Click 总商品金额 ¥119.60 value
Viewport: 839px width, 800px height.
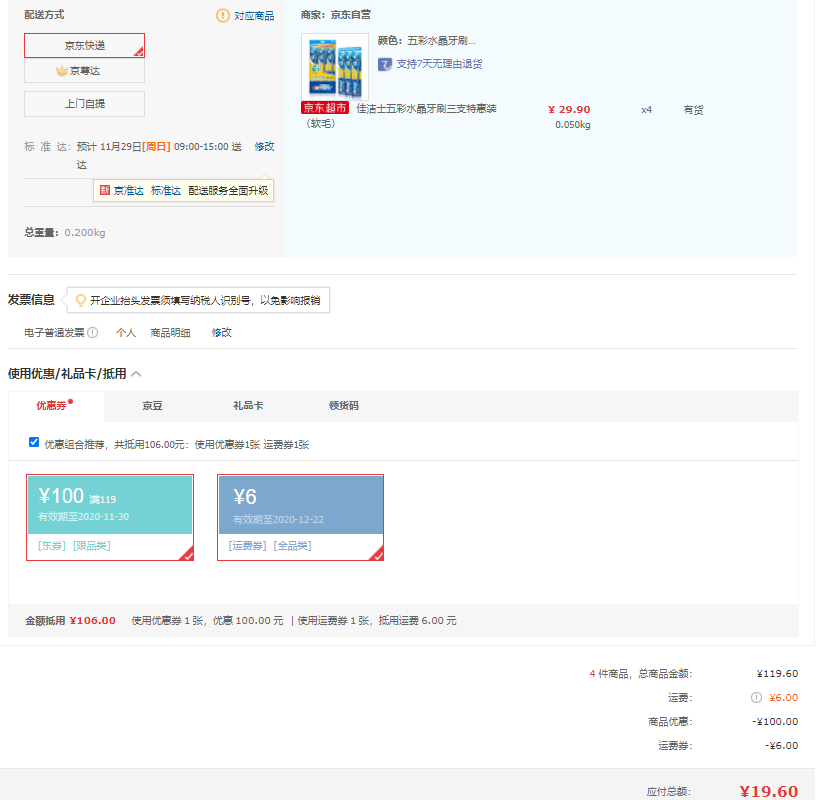tap(777, 674)
